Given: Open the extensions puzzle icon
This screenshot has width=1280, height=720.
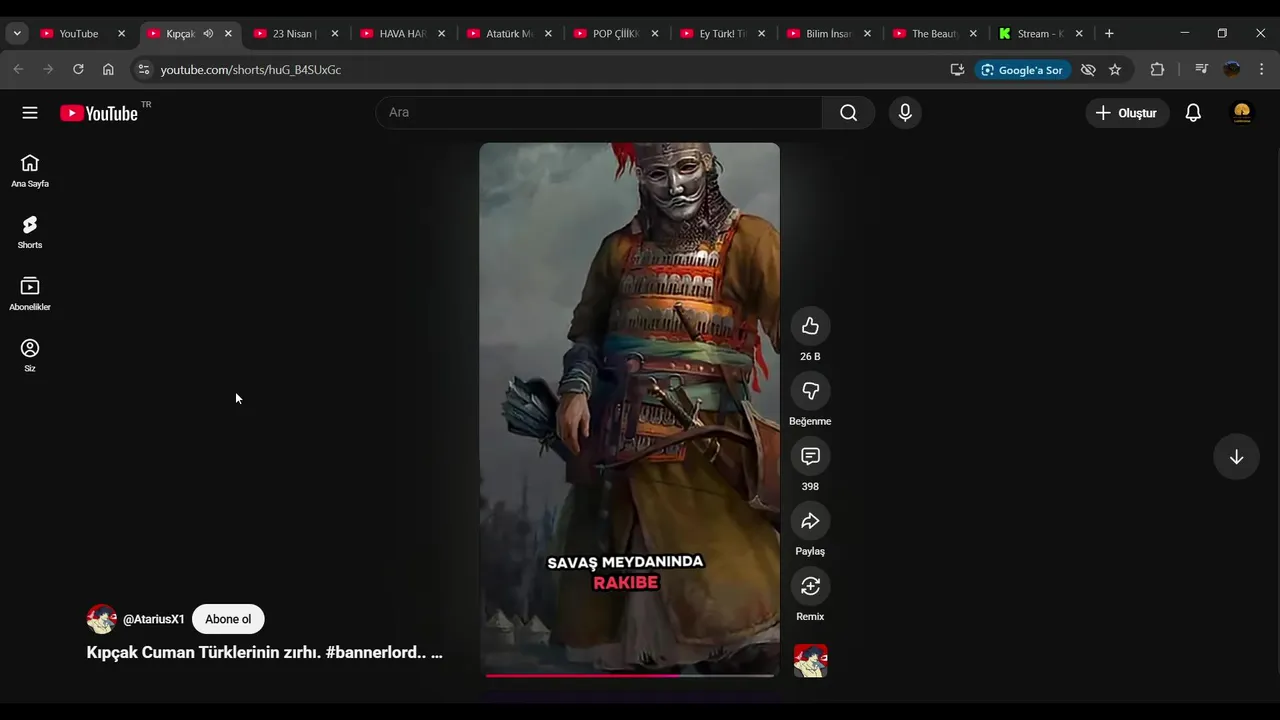Looking at the screenshot, I should click(x=1157, y=70).
